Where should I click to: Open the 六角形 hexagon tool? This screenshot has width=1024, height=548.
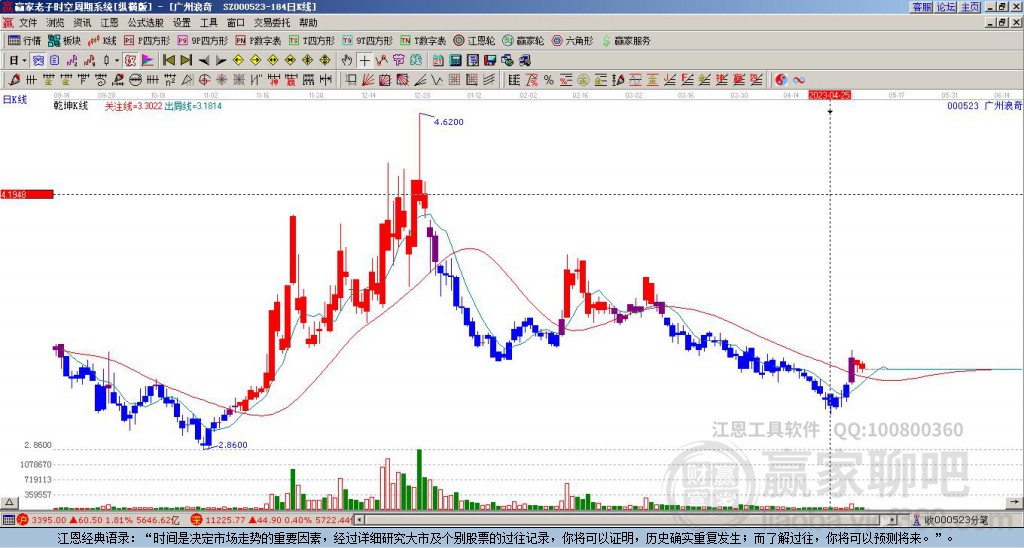[573, 40]
